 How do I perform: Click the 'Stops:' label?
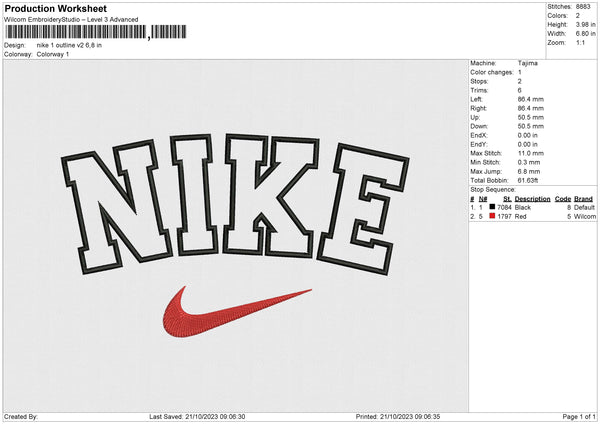coord(479,82)
